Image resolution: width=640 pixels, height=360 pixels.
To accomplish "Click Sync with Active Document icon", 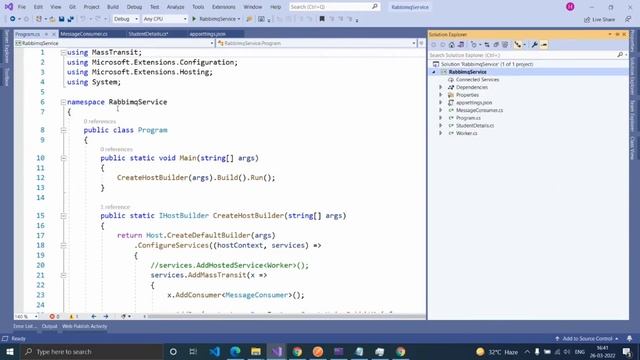I will tap(487, 45).
